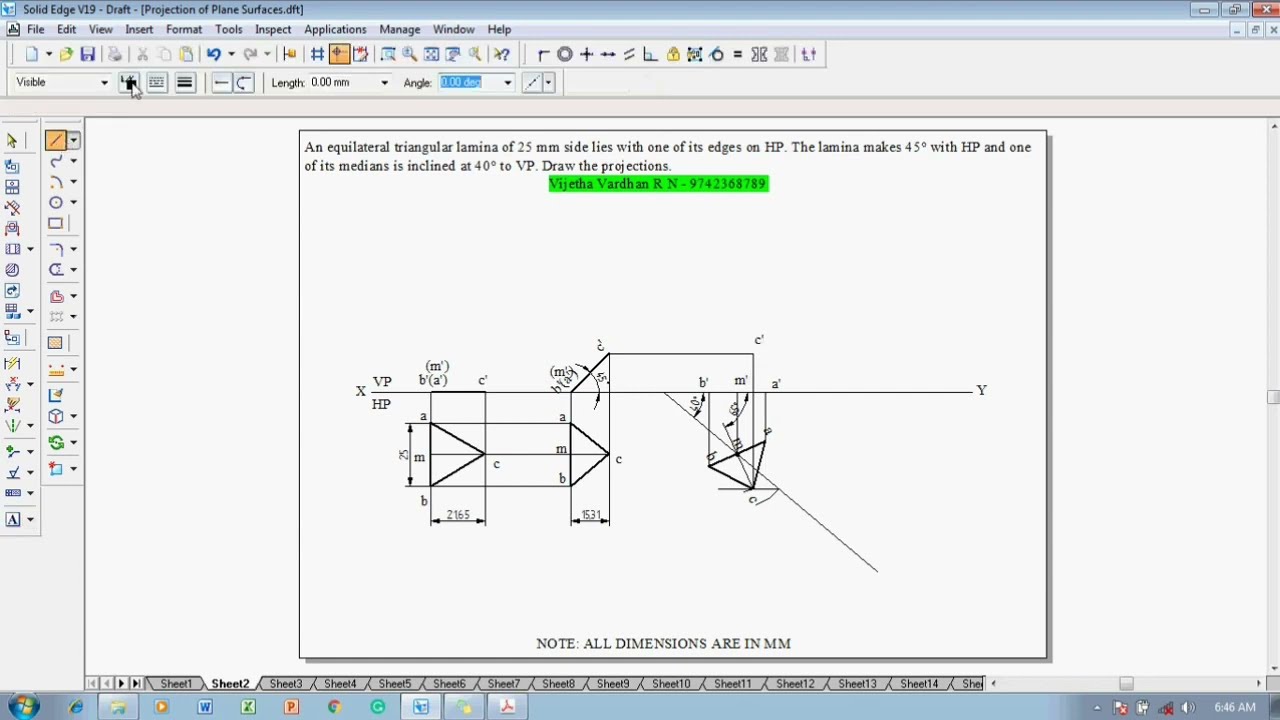Select the Collinear relationship tool

608,54
